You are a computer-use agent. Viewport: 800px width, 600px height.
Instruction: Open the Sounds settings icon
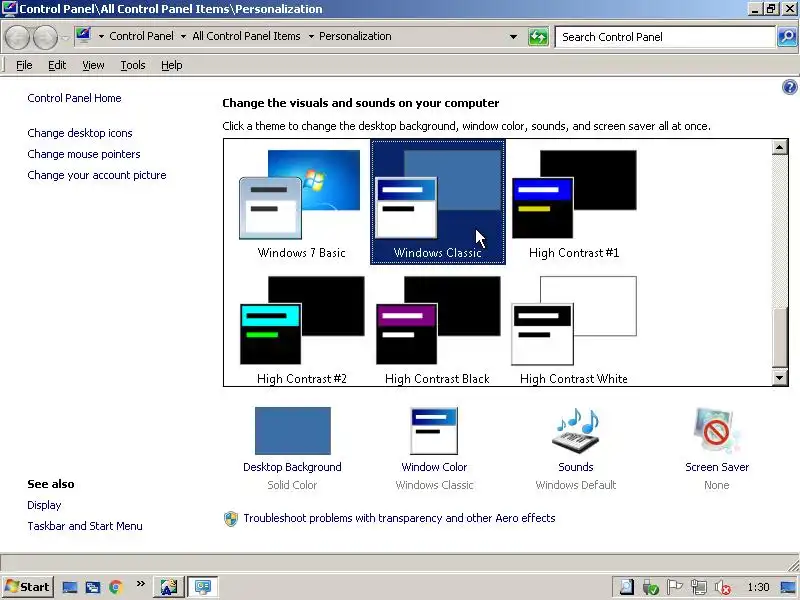576,431
